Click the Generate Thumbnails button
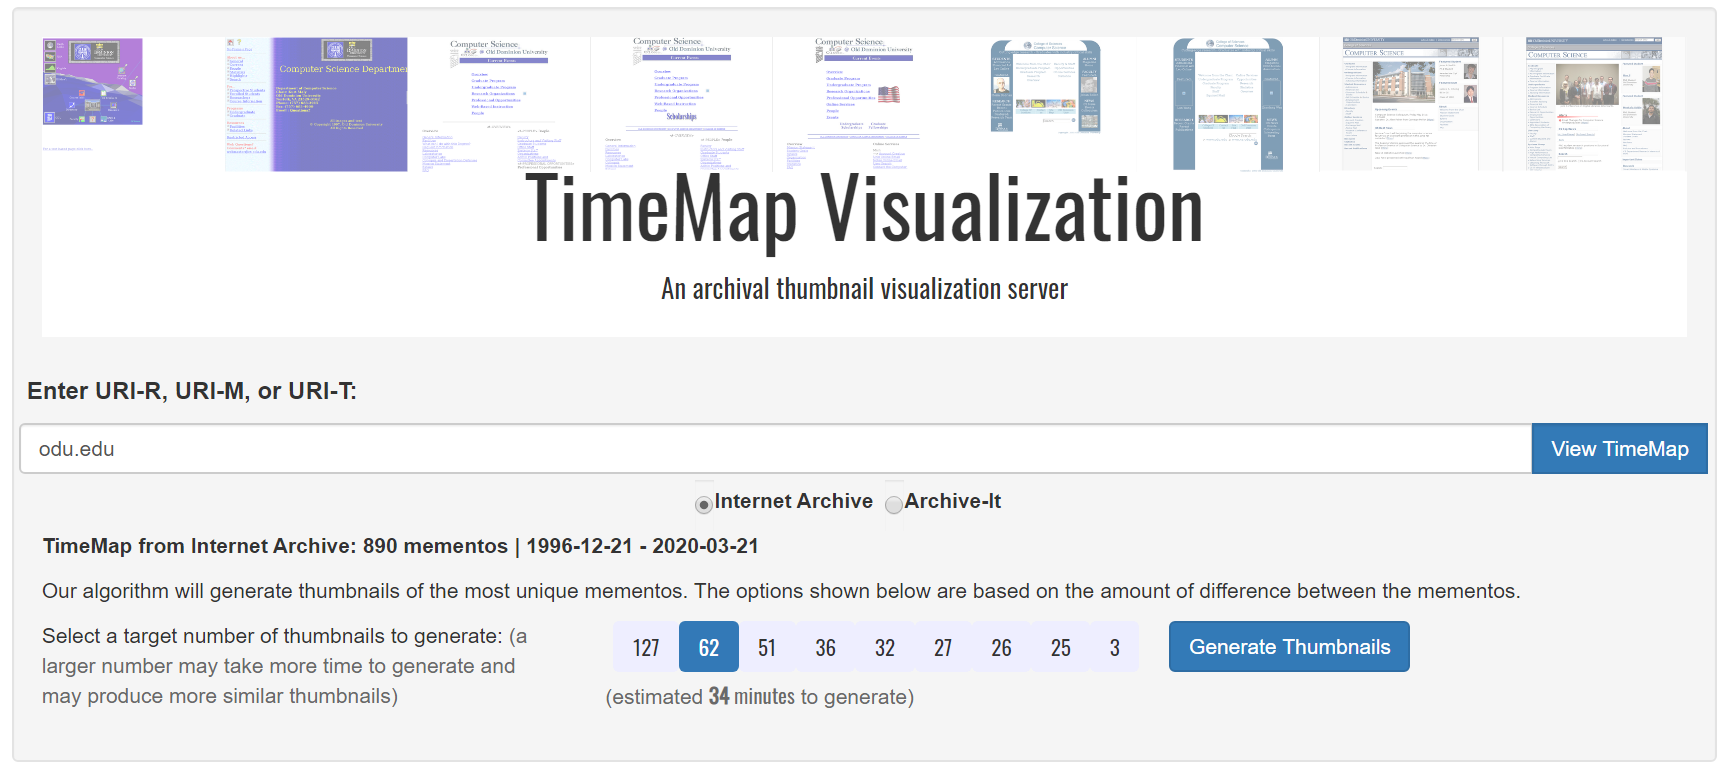Viewport: 1728px width, 775px height. pyautogui.click(x=1289, y=647)
